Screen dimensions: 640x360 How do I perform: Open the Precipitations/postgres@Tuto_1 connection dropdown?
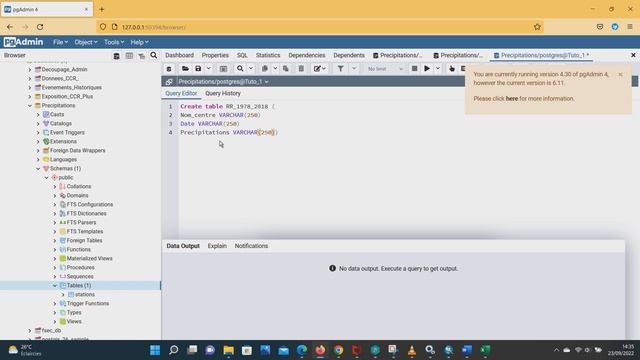click(223, 82)
